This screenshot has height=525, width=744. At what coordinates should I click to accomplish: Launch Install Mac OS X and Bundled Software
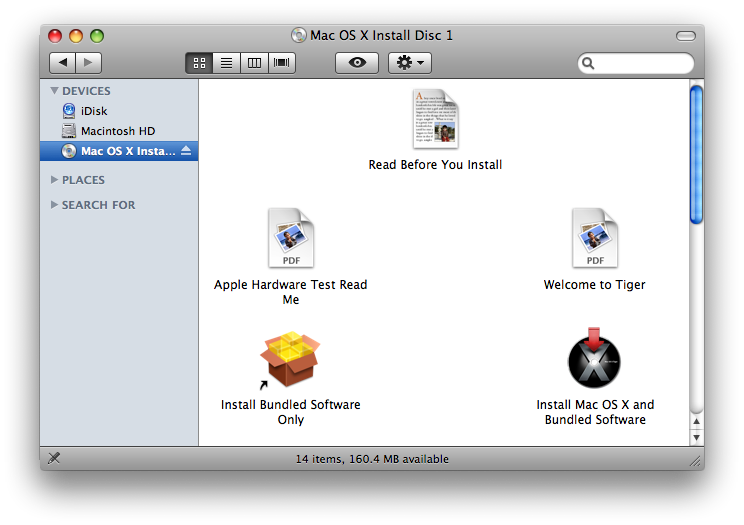(x=594, y=360)
